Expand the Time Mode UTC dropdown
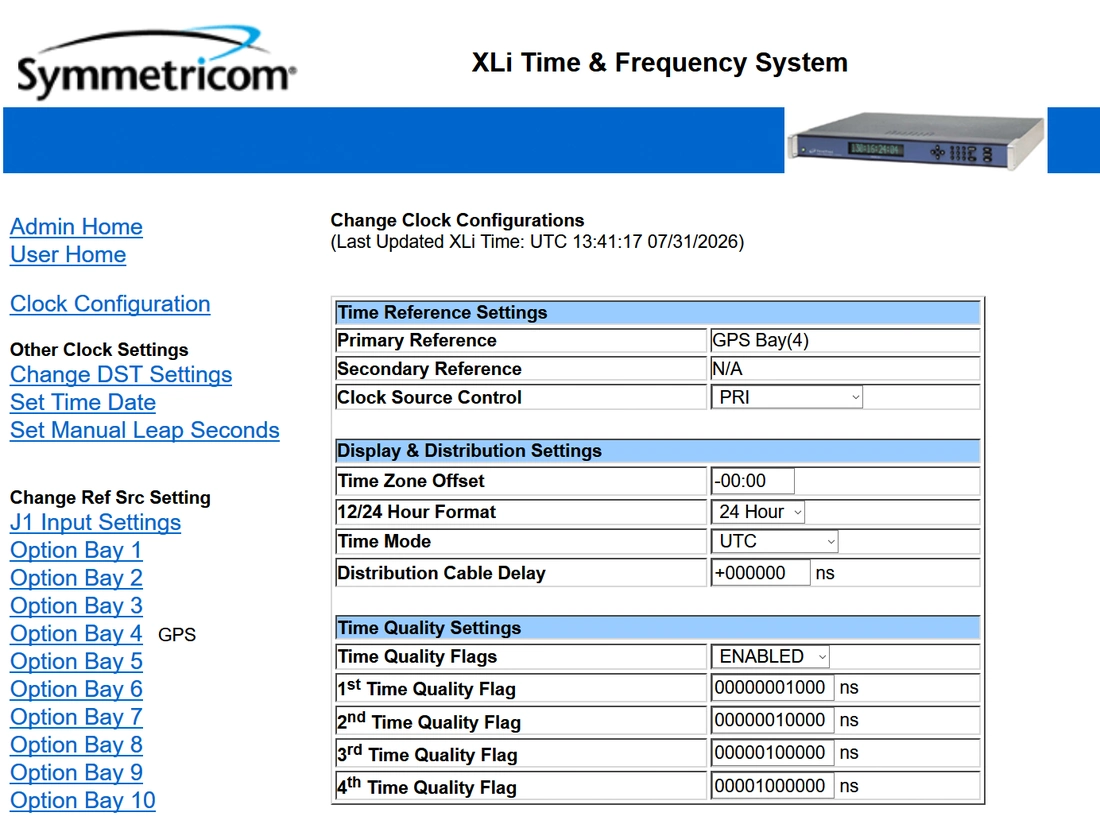 click(775, 541)
